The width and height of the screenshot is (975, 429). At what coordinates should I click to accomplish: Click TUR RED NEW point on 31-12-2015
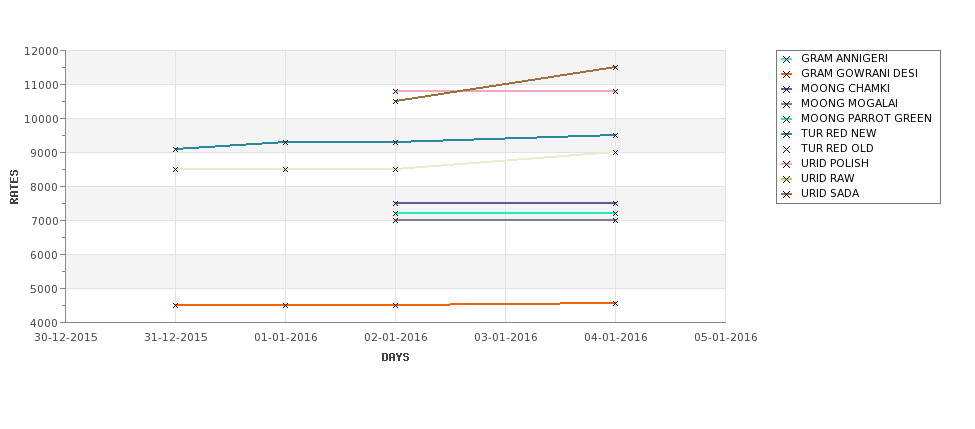coord(175,149)
